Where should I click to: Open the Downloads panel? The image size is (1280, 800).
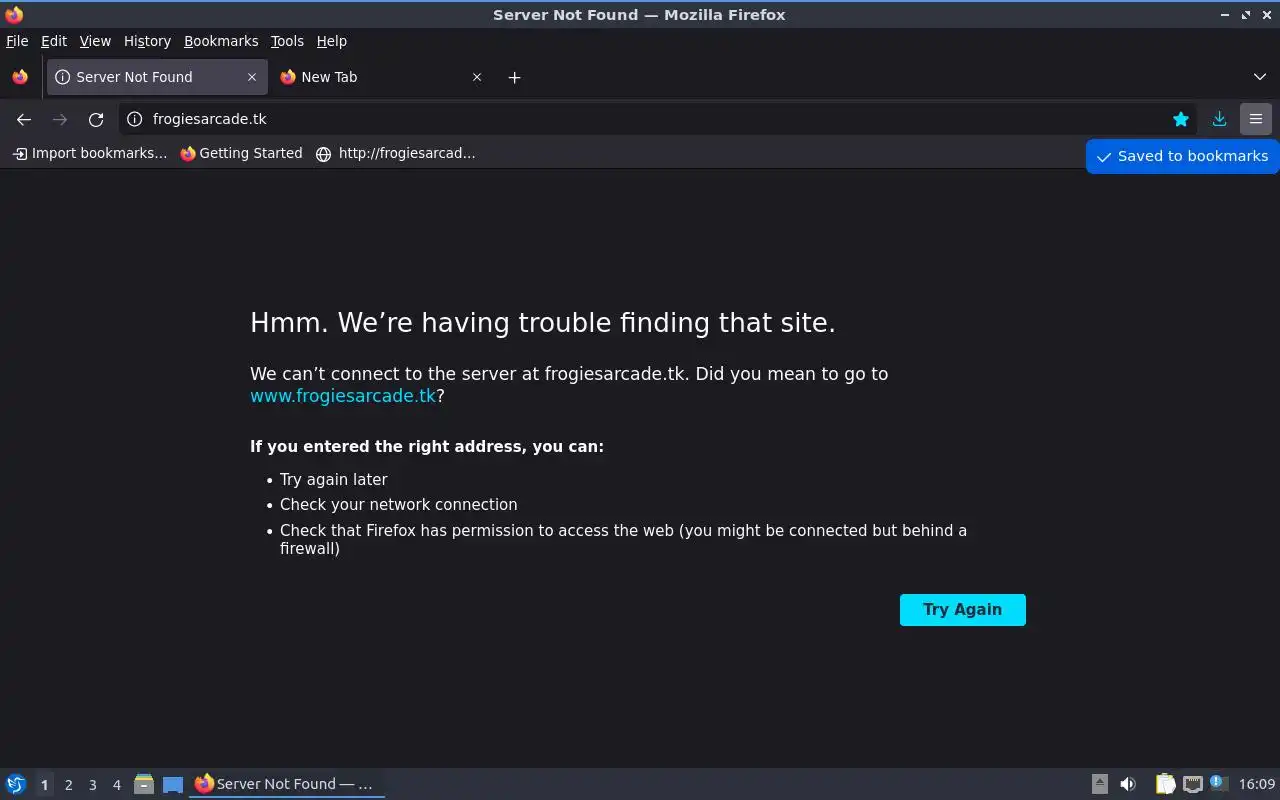click(x=1219, y=119)
